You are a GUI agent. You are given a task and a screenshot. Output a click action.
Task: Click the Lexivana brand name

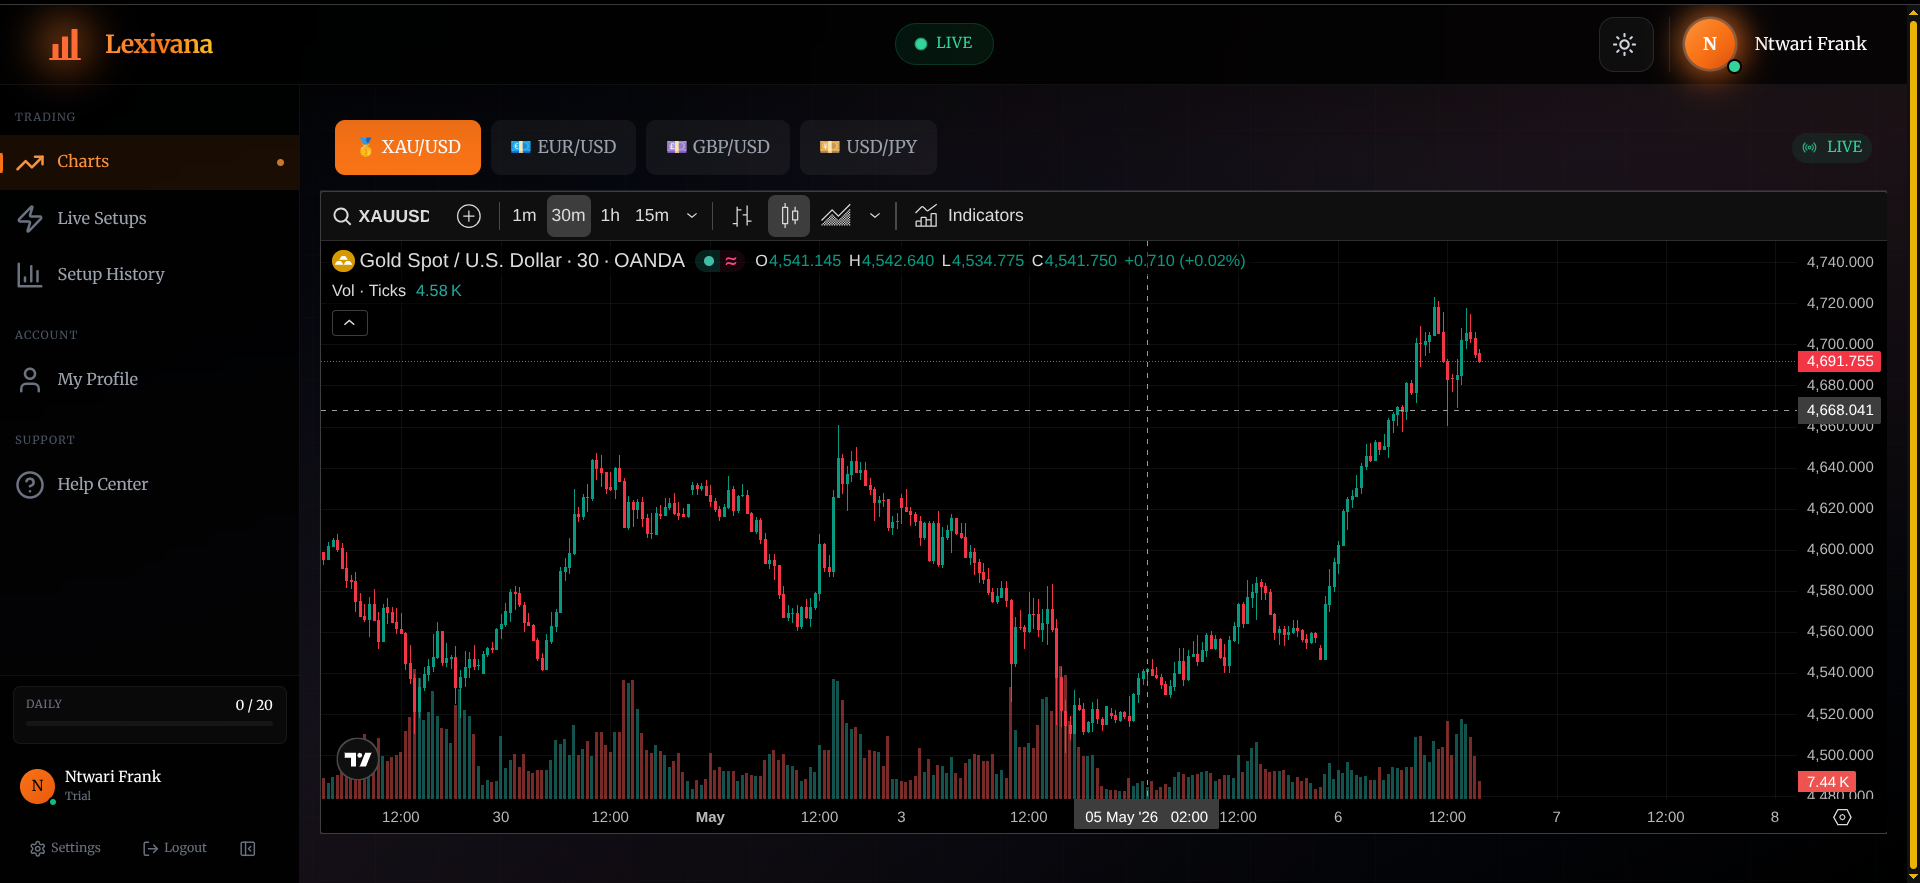159,44
